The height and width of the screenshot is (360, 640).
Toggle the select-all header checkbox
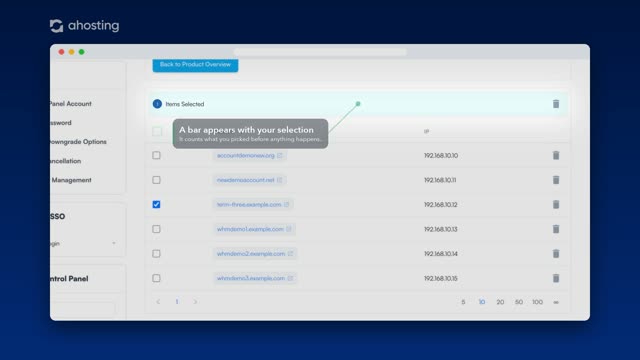(157, 131)
